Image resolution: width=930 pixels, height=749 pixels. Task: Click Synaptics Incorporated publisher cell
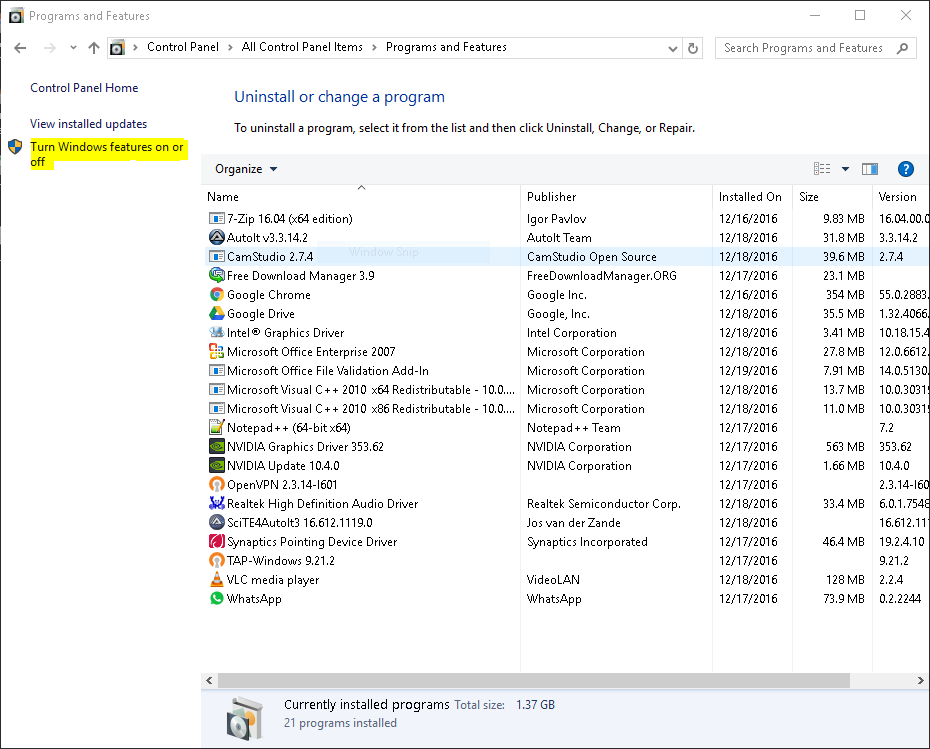(x=587, y=542)
